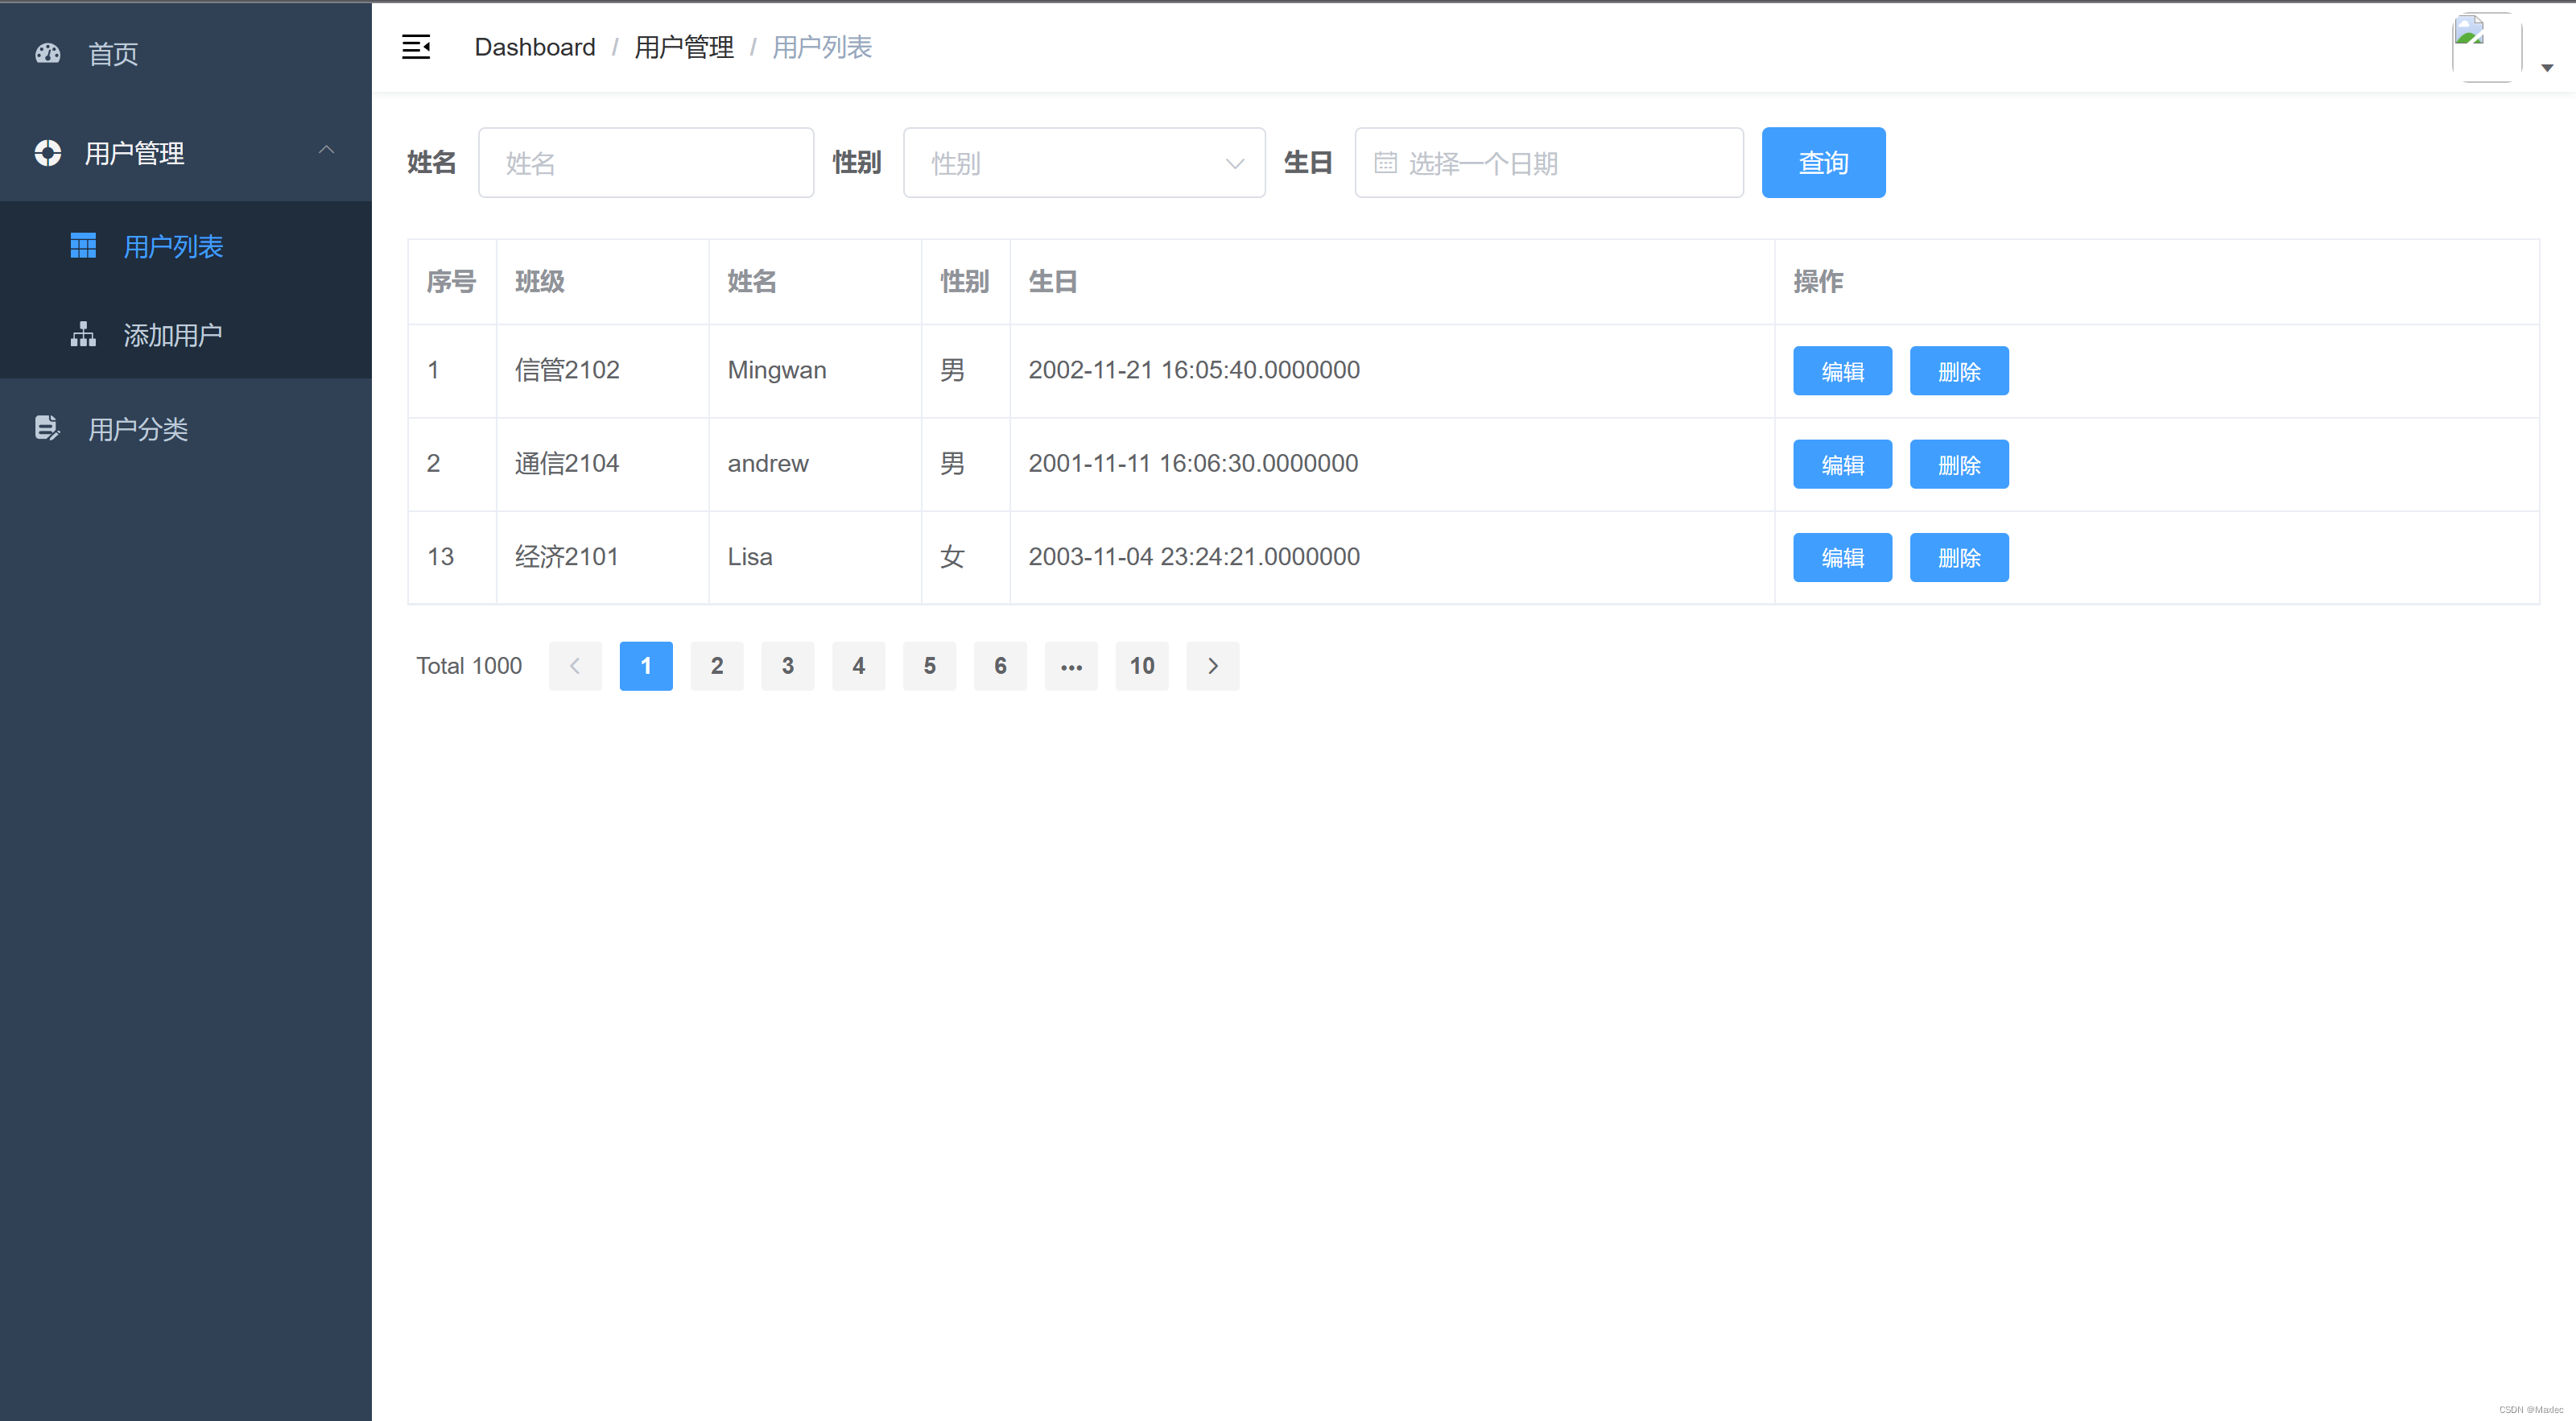2576x1421 pixels.
Task: Click the 添加用户 hierarchy icon
Action: click(83, 334)
